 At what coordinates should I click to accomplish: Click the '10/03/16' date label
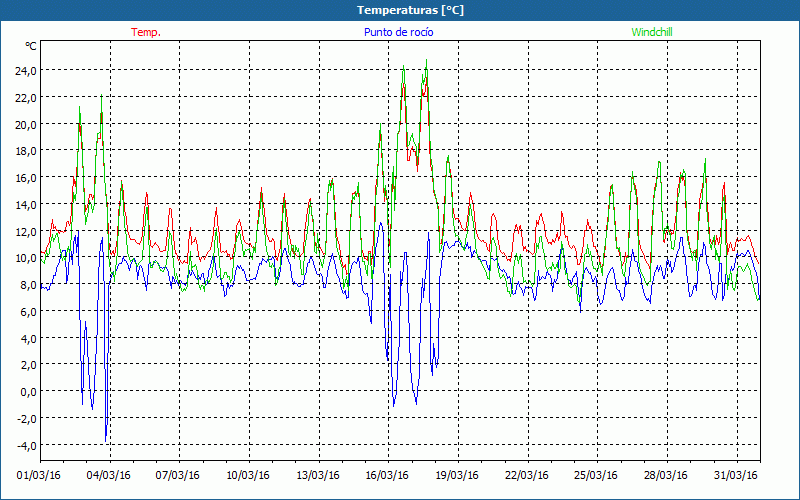[x=248, y=476]
